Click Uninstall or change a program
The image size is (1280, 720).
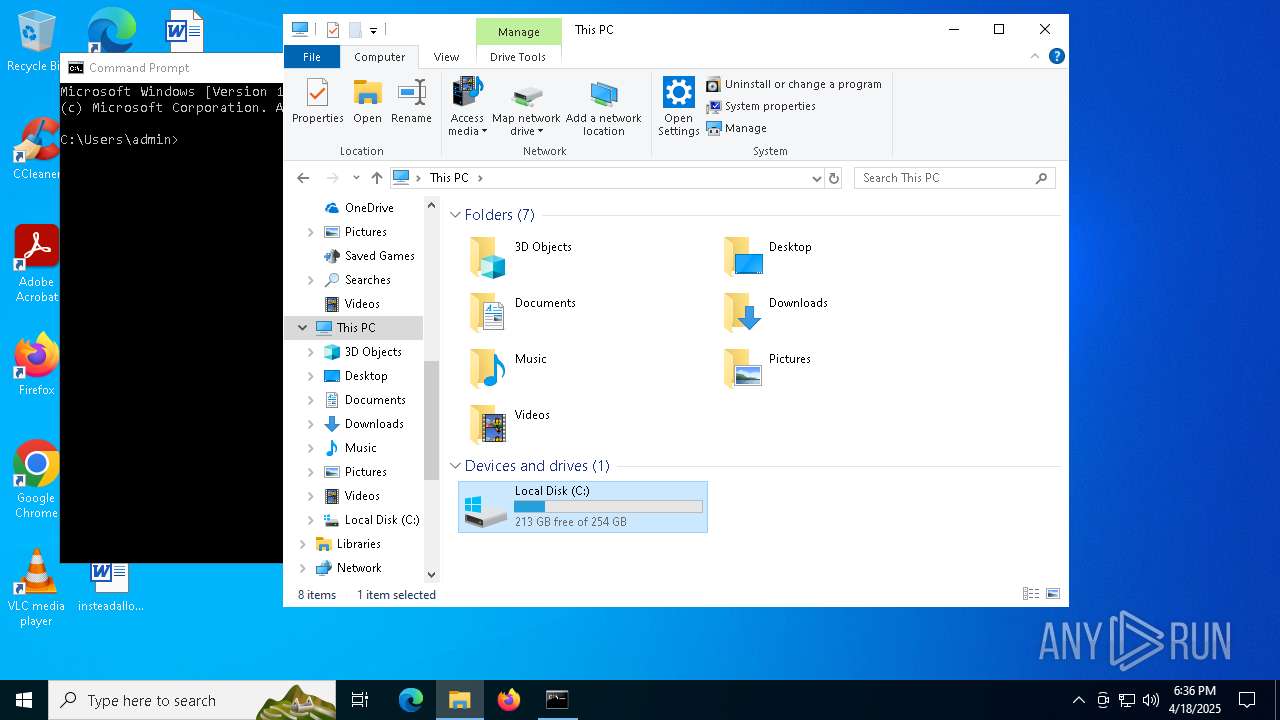coord(794,84)
